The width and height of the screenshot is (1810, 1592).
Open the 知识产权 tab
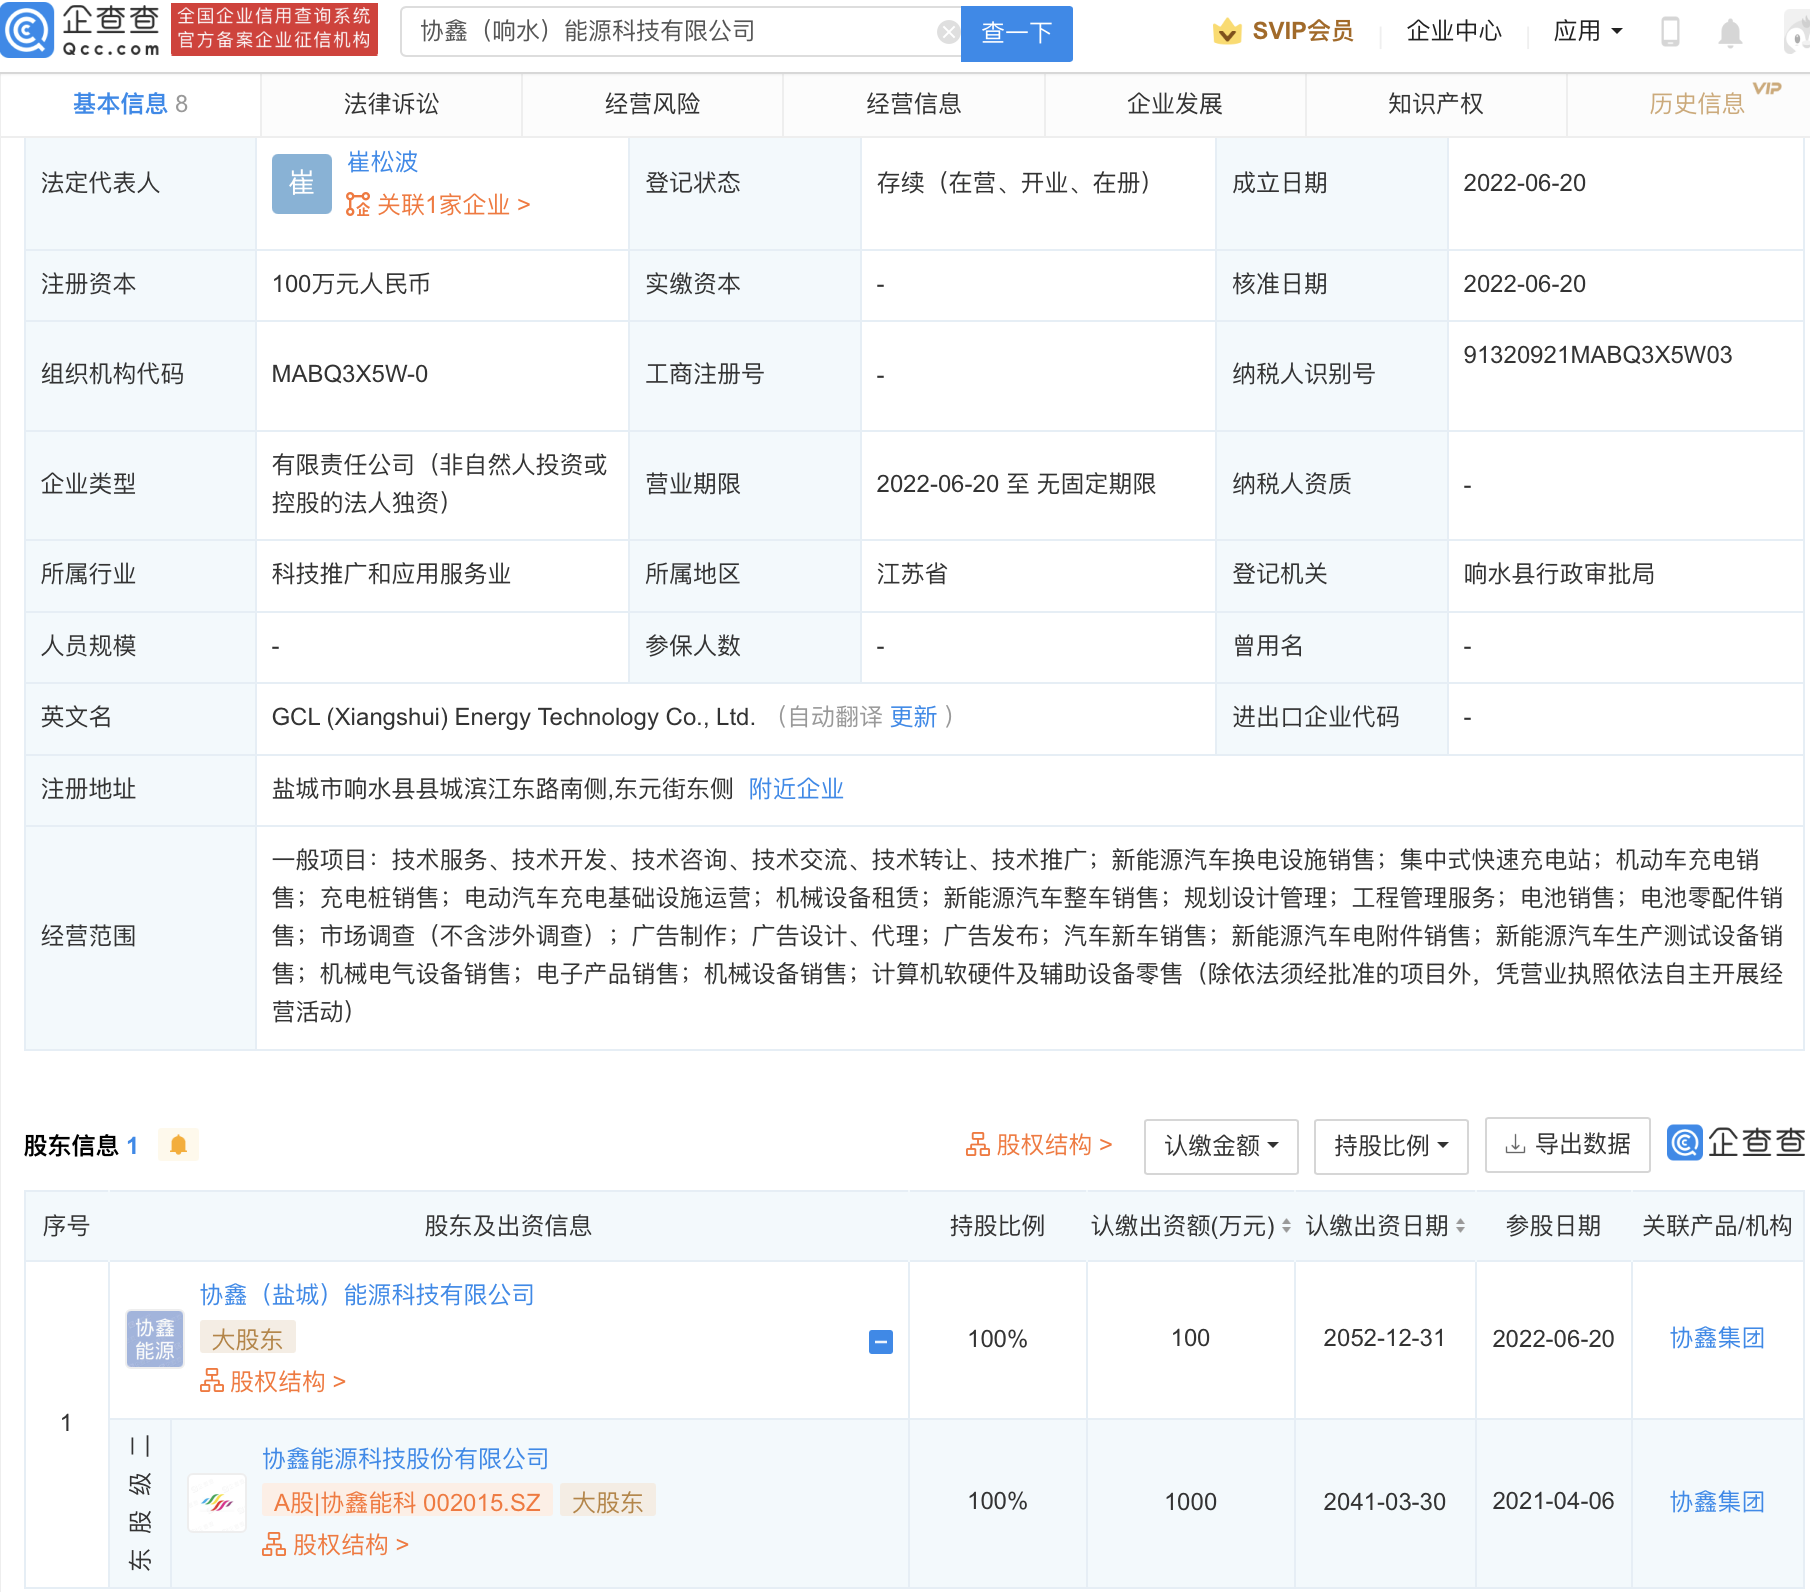[1434, 103]
